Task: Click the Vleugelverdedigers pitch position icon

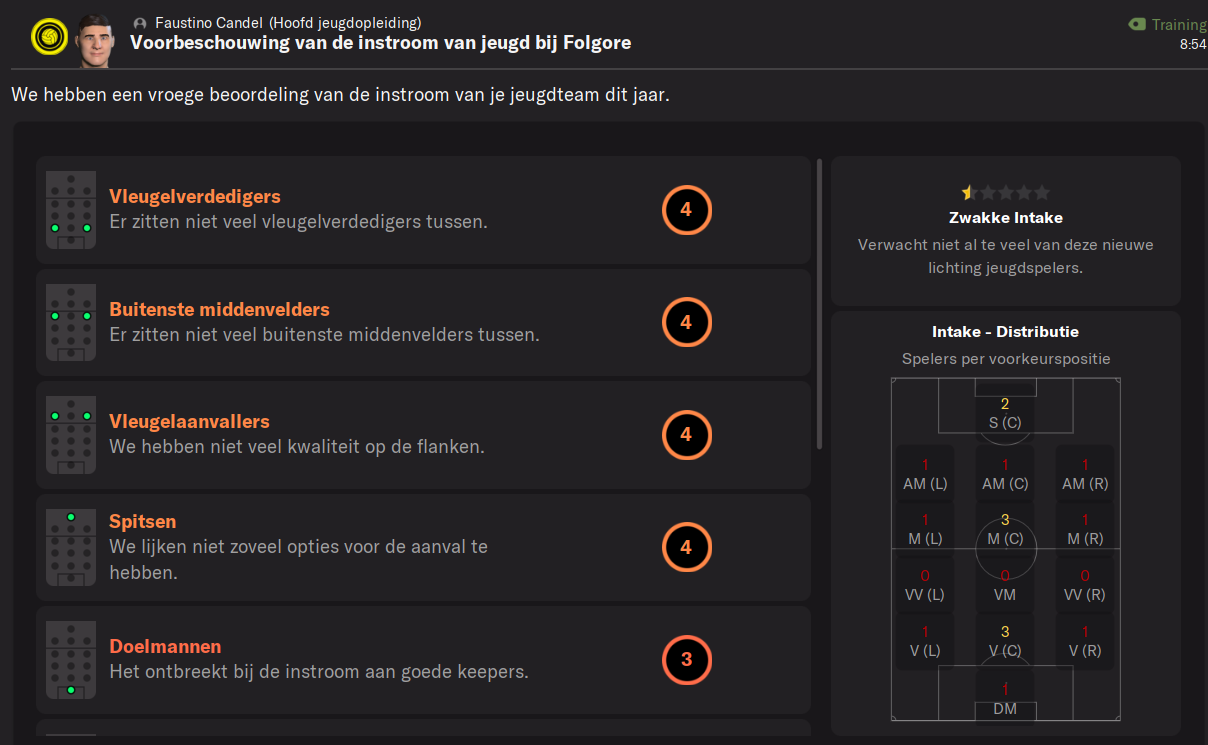Action: tap(71, 210)
